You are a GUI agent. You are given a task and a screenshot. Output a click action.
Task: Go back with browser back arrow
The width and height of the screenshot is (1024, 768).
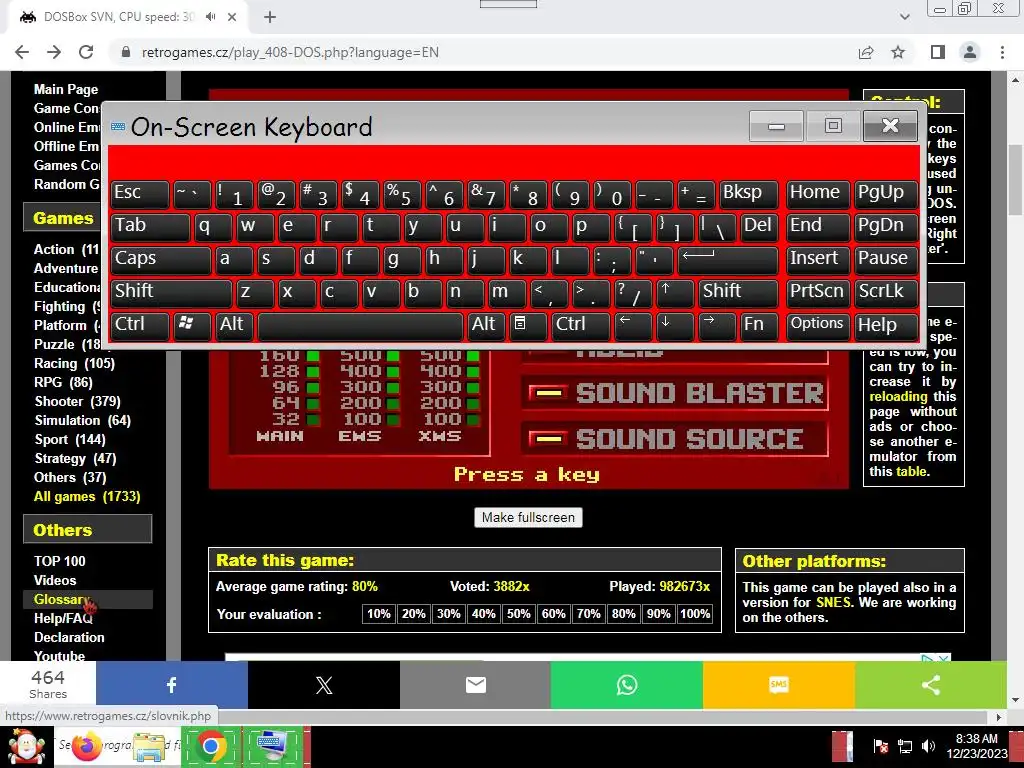tap(22, 52)
